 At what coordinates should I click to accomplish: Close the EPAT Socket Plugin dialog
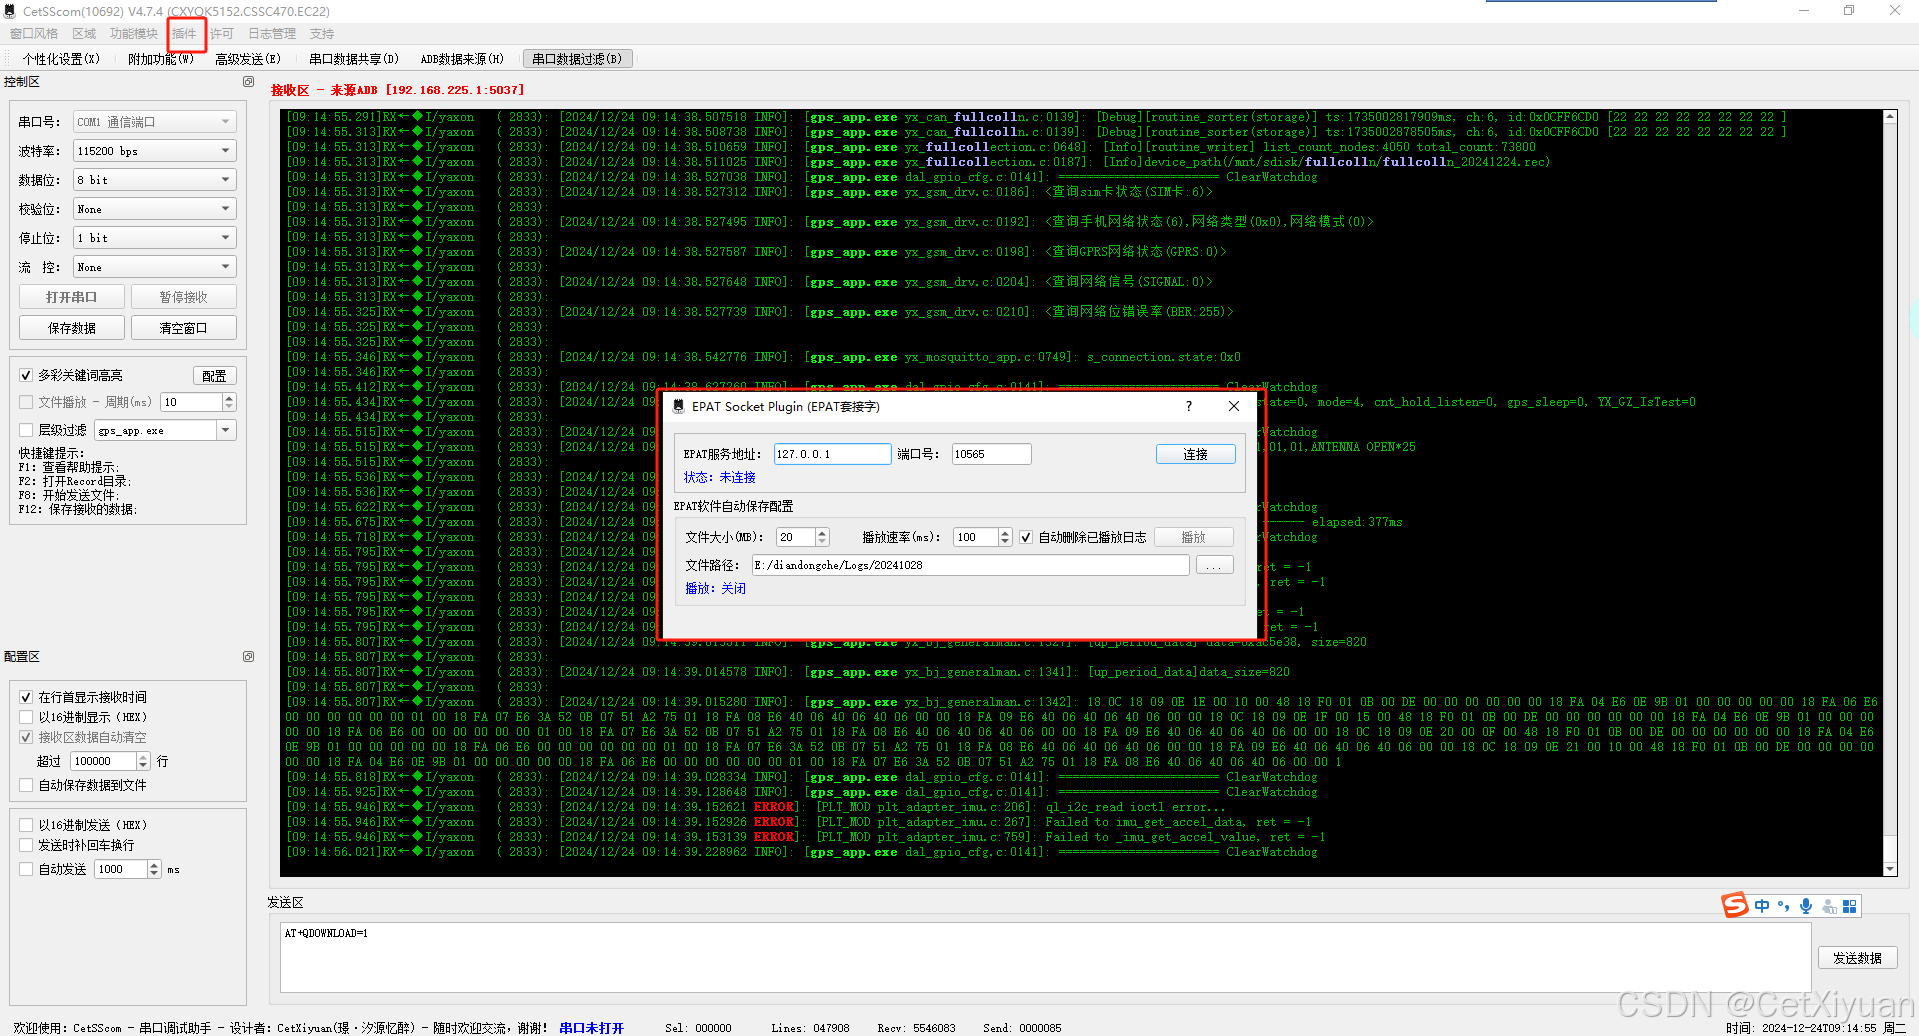(1234, 406)
